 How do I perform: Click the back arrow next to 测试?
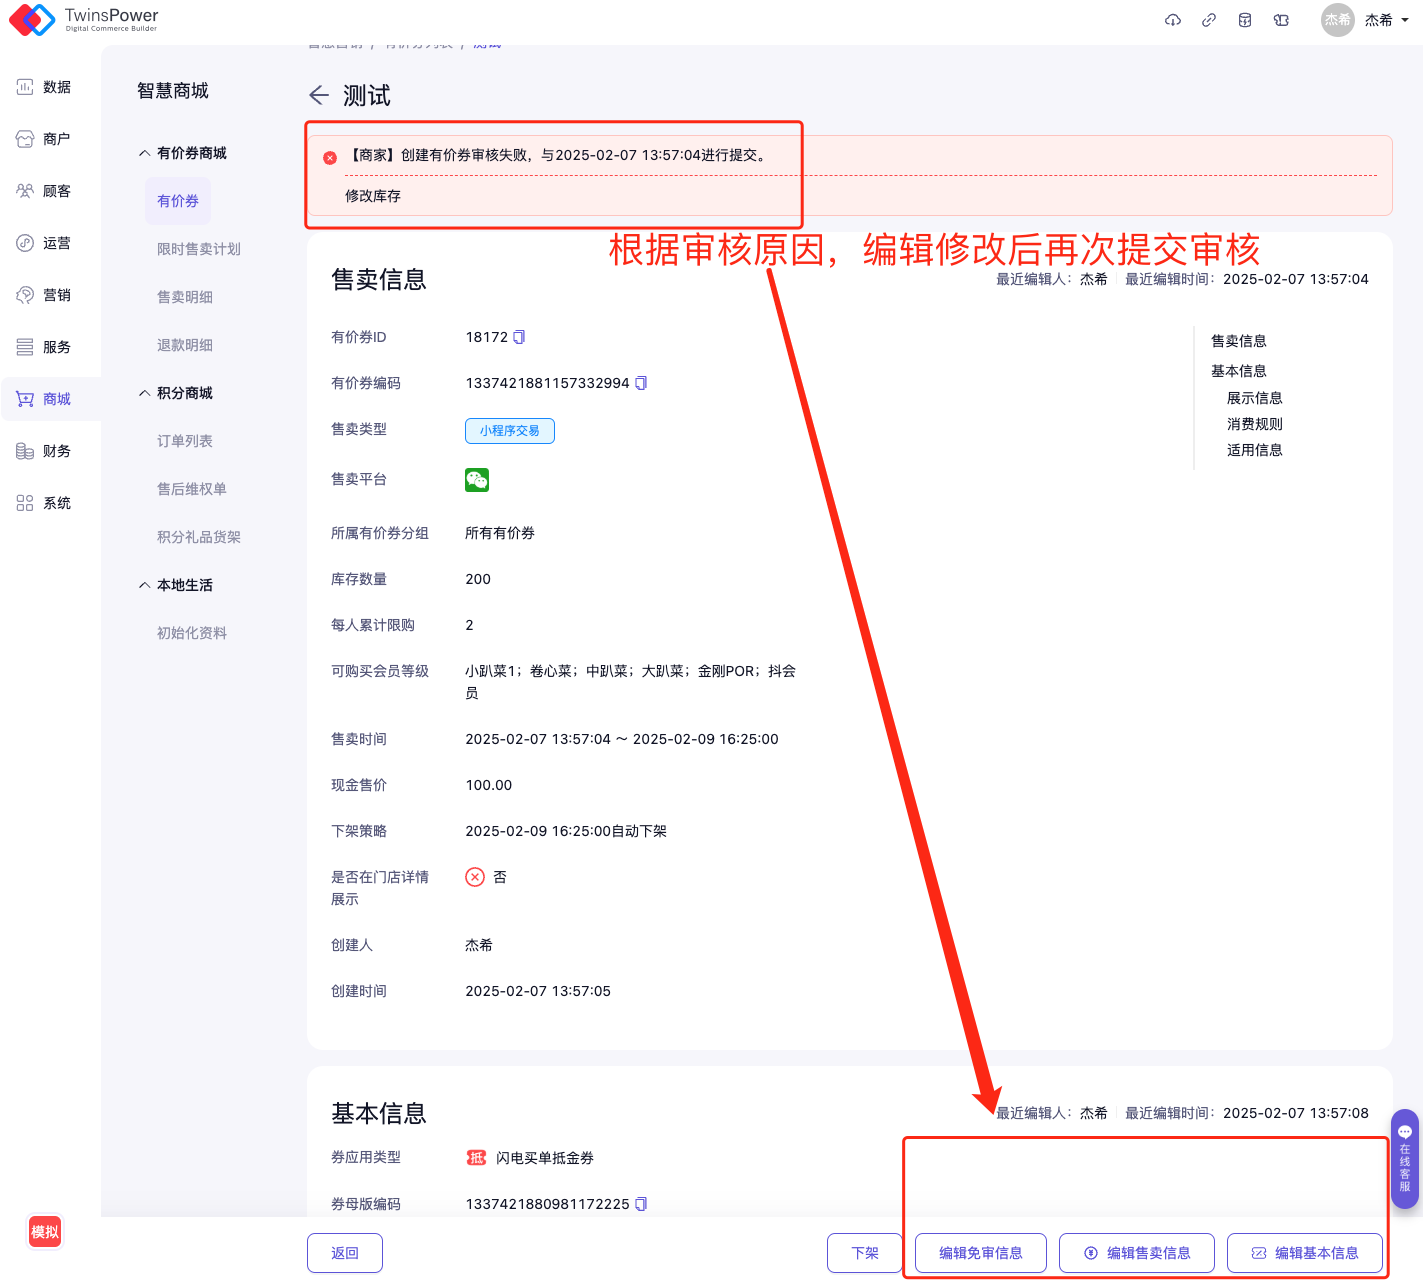point(319,95)
